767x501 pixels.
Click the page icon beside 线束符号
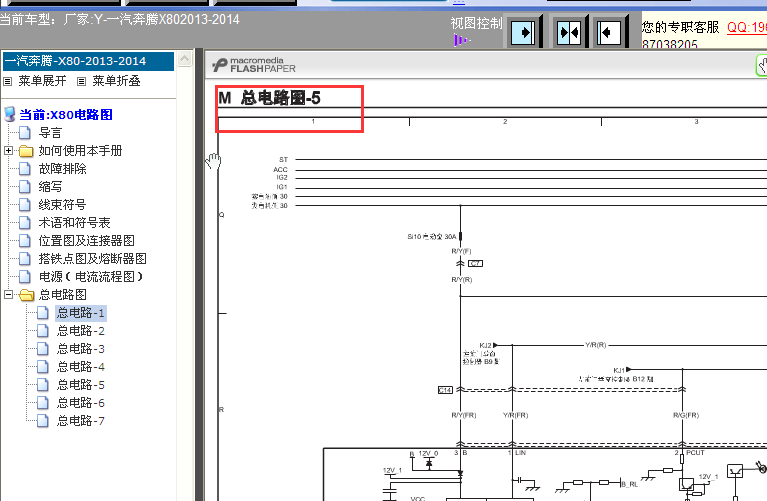click(x=24, y=205)
